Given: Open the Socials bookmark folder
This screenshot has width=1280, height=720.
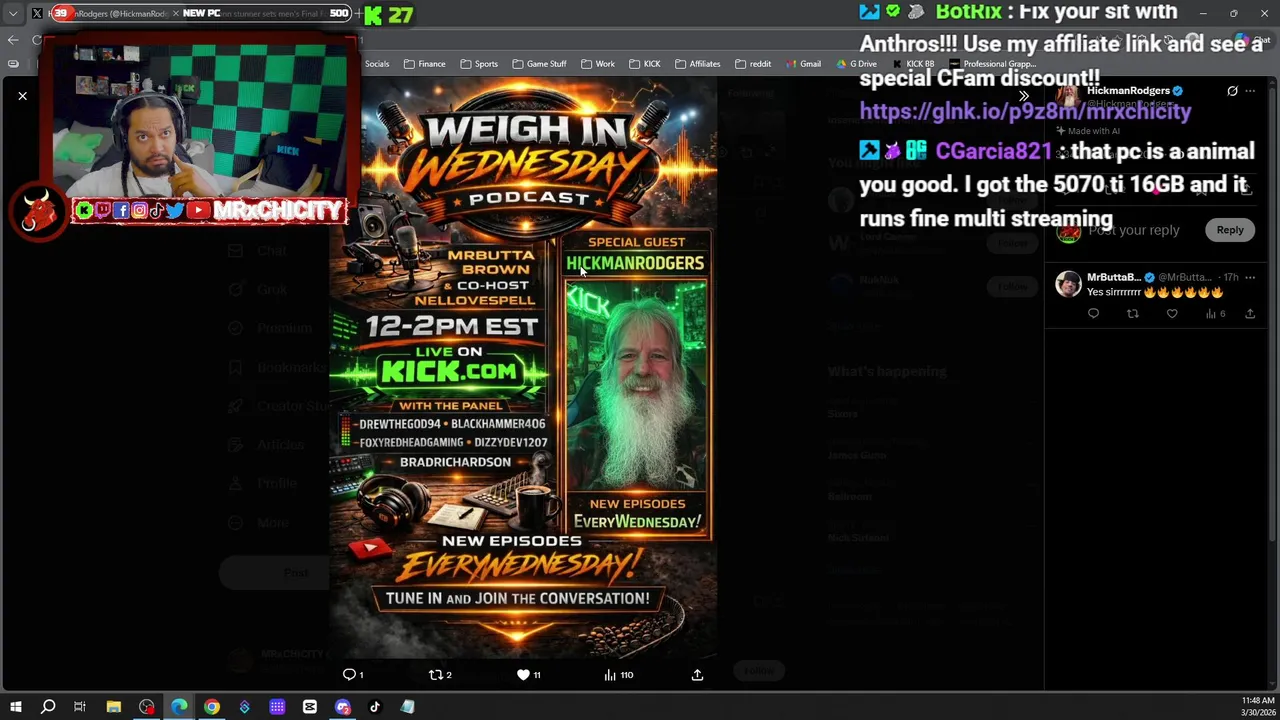Looking at the screenshot, I should [x=377, y=64].
